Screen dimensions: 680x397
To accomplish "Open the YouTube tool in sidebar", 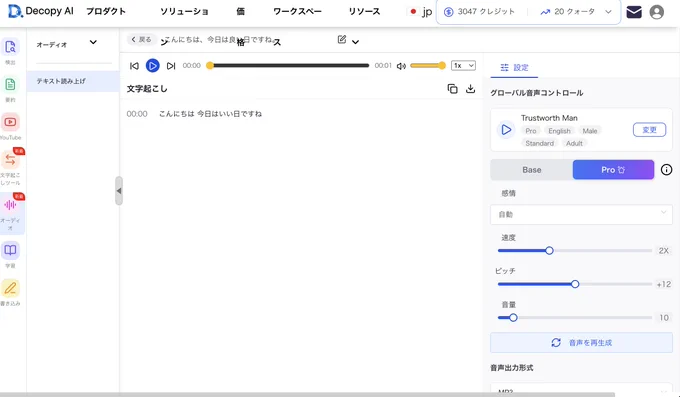I will (10, 122).
